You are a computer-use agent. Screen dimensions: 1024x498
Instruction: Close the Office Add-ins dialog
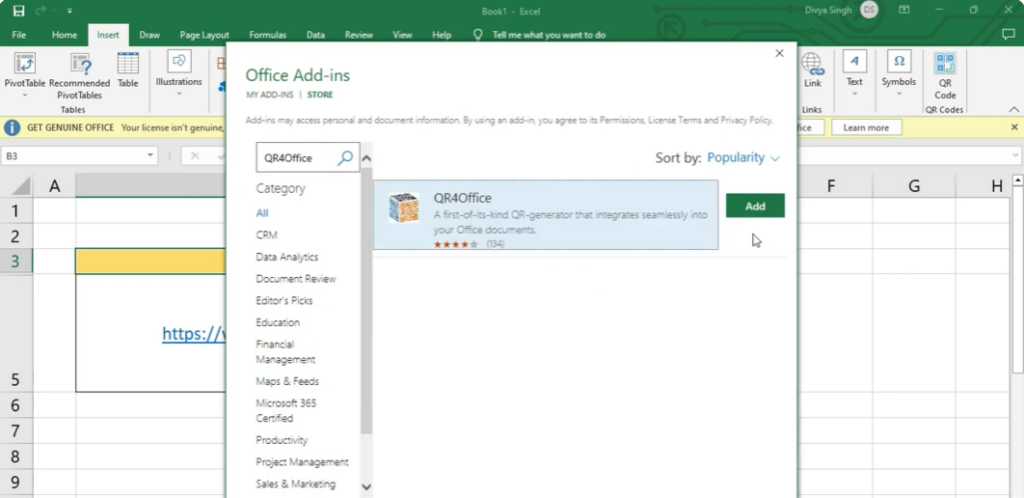coord(779,54)
